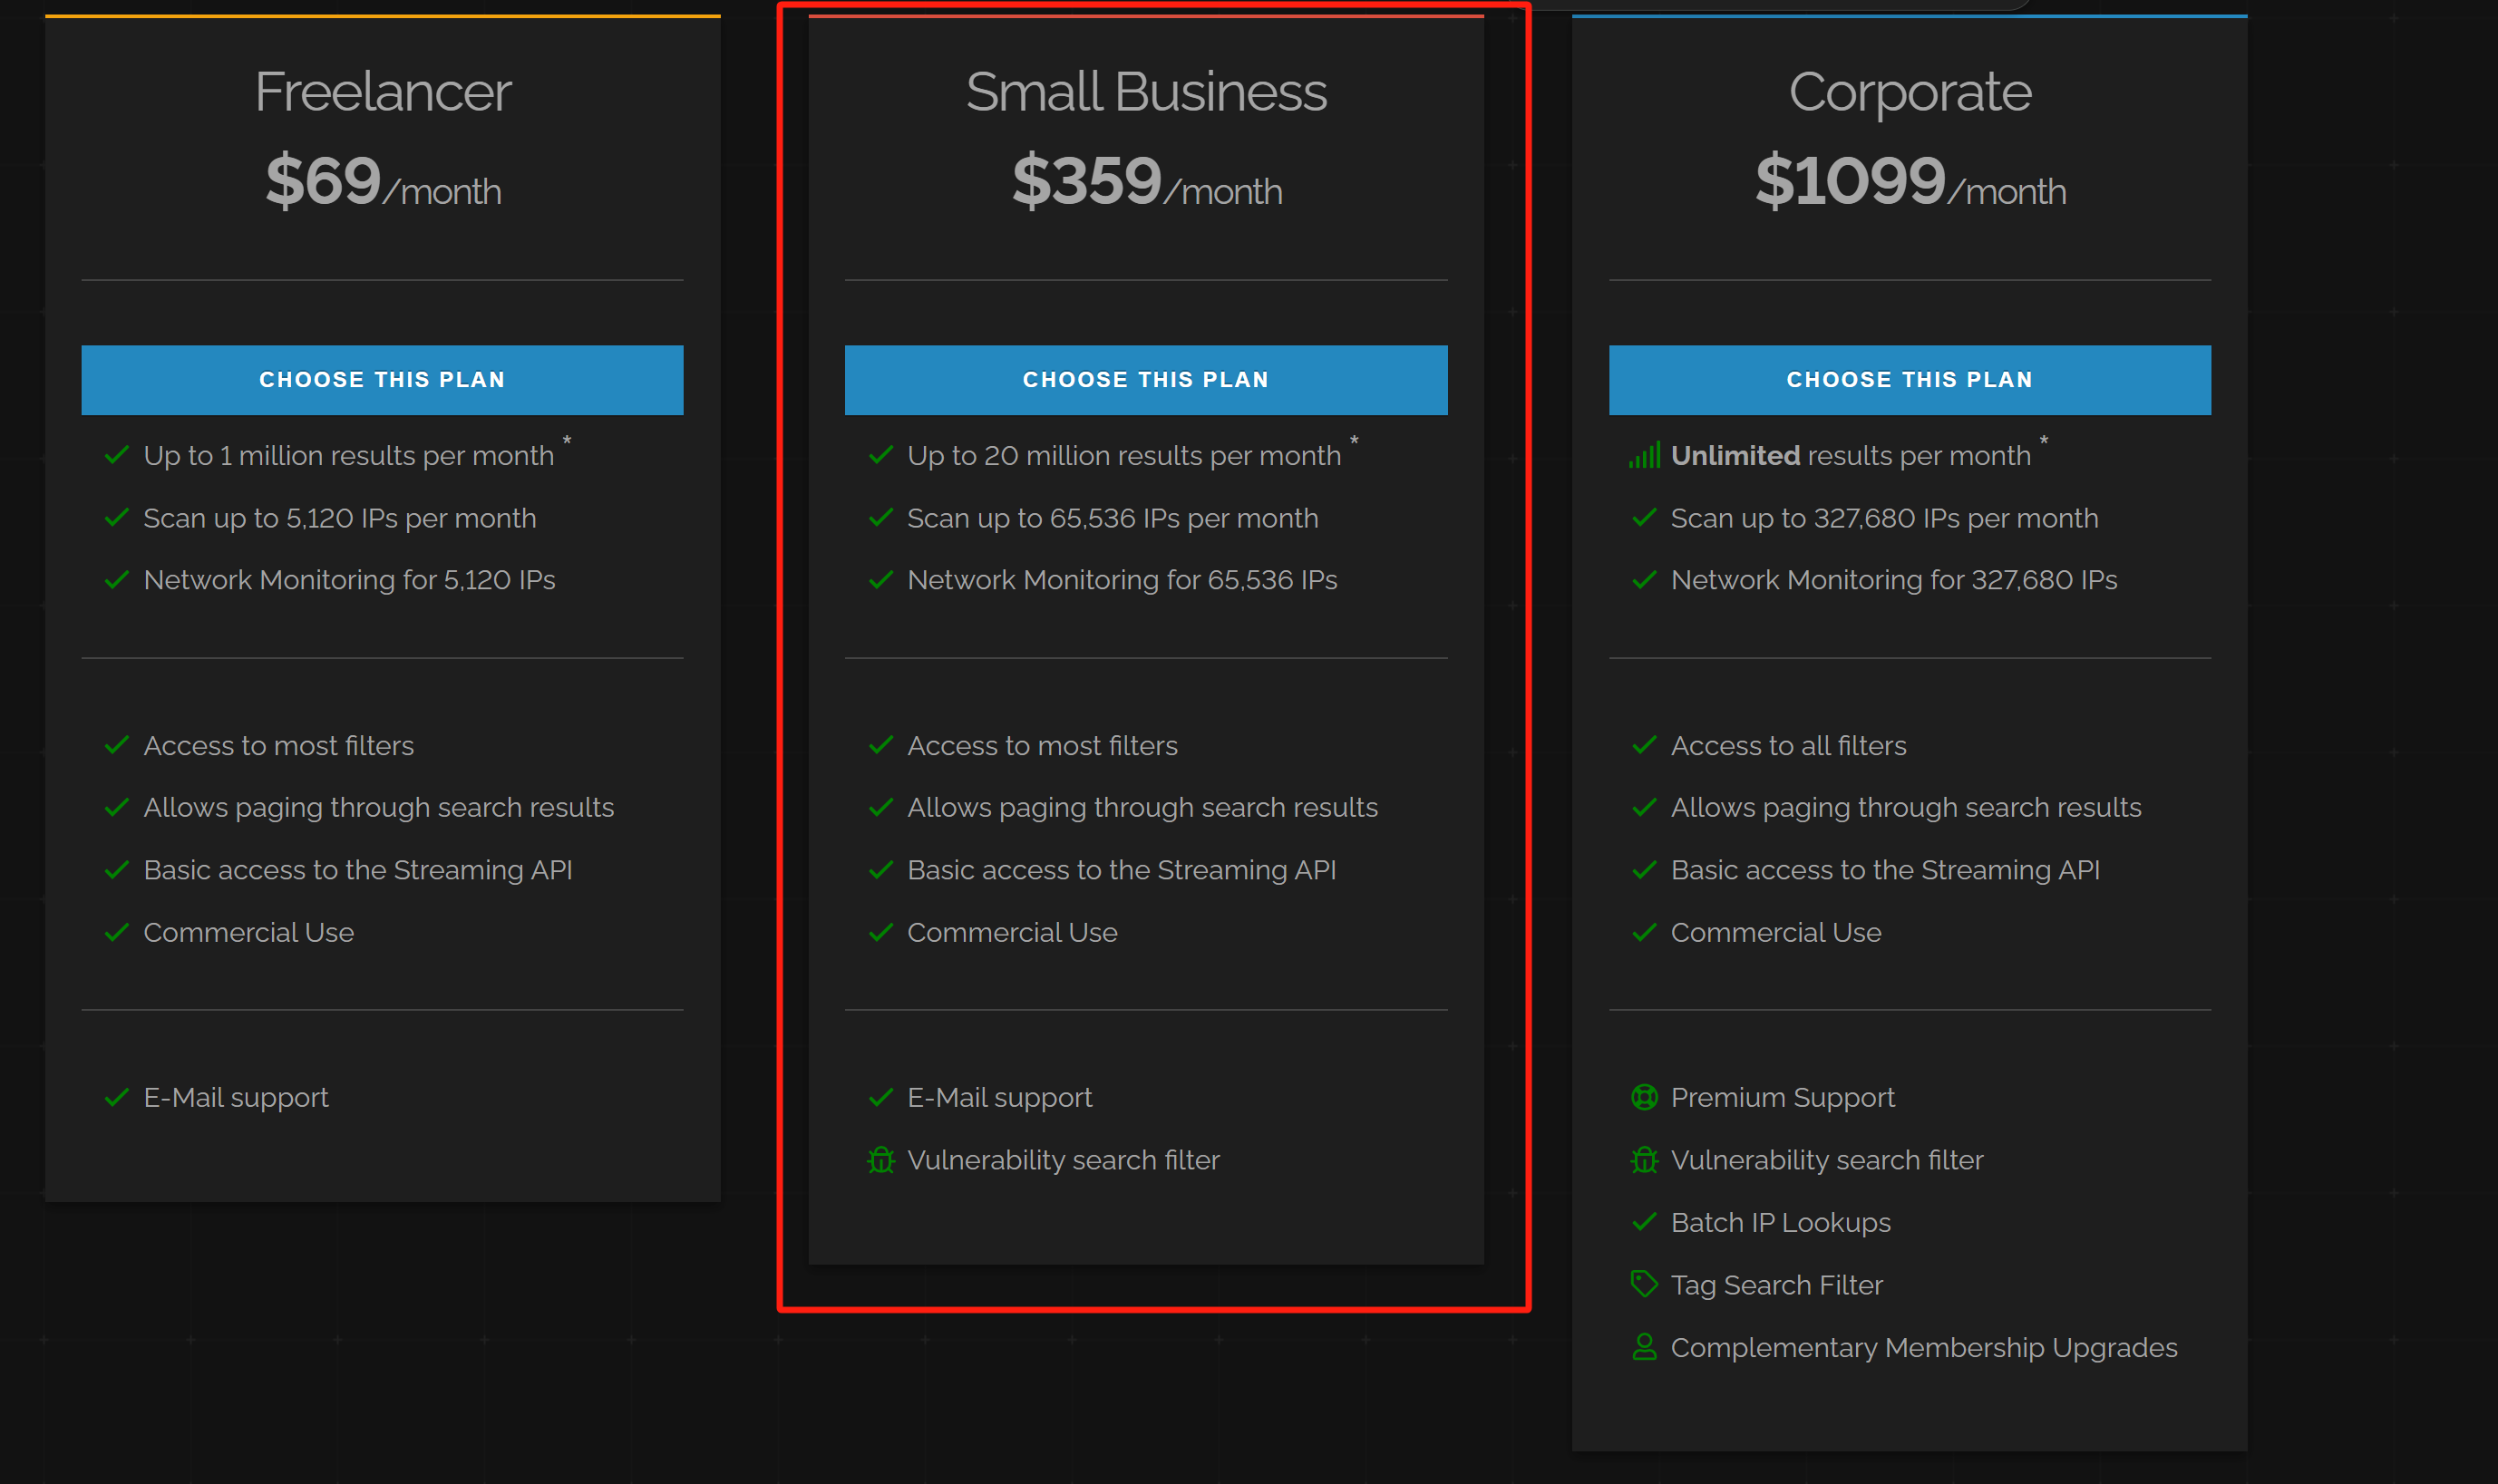Click the Network Monitoring for 5,120 IPs text
This screenshot has width=2498, height=1484.
[x=349, y=580]
